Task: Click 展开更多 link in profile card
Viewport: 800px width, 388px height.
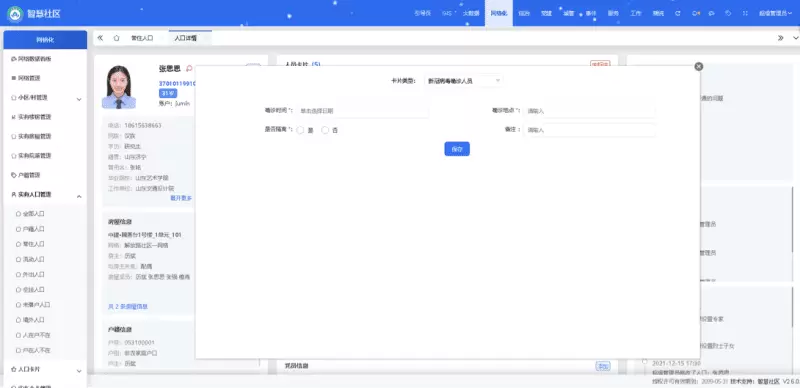Action: (x=181, y=198)
